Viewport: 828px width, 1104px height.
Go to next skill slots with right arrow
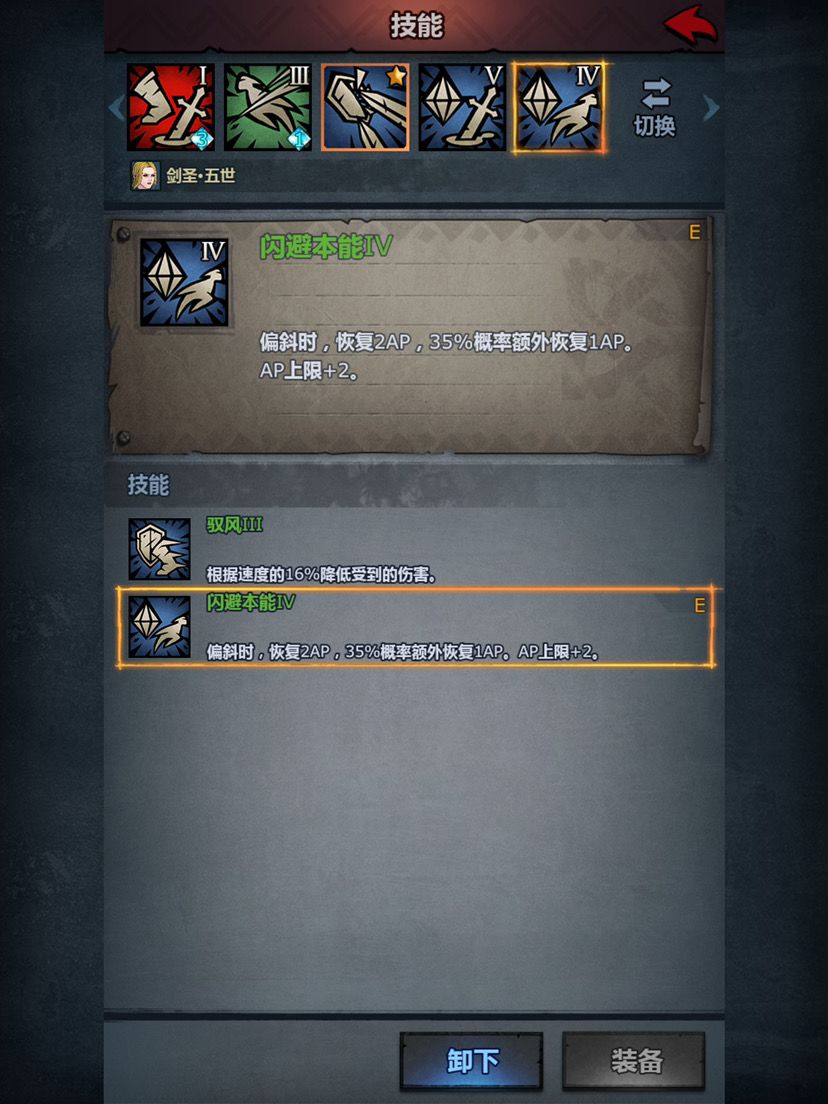click(x=711, y=108)
